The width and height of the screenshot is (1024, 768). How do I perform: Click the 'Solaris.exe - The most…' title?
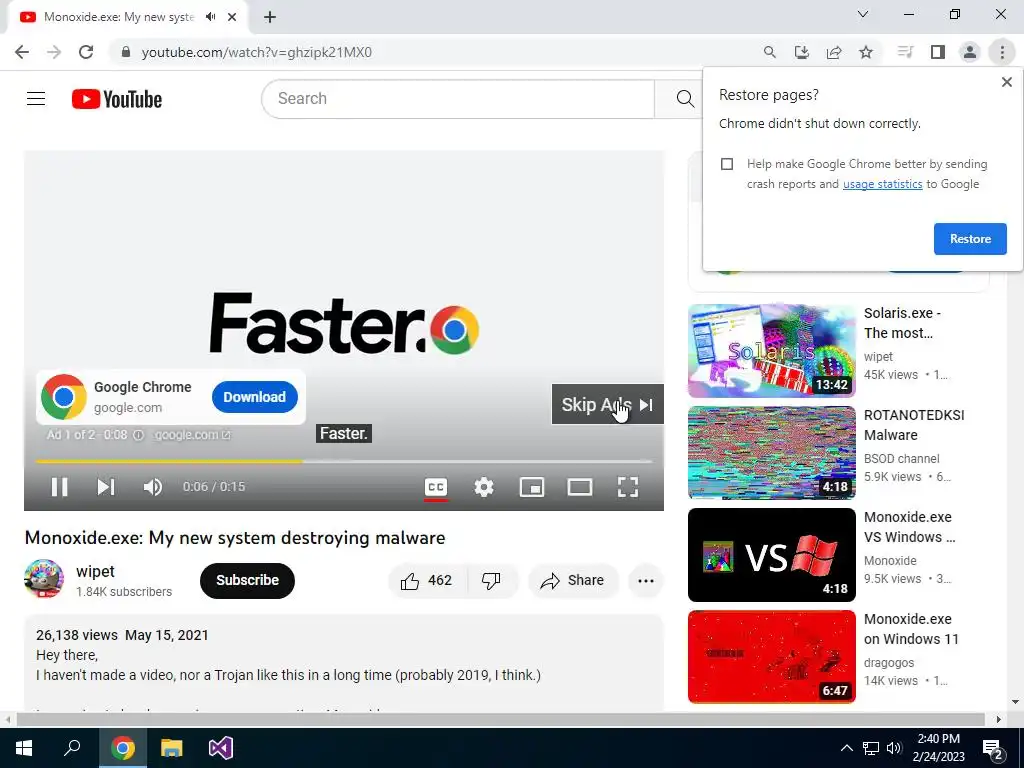tap(902, 323)
